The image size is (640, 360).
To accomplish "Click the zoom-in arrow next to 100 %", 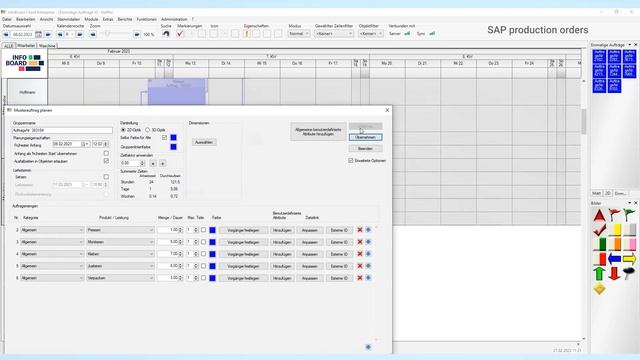I will [x=137, y=34].
